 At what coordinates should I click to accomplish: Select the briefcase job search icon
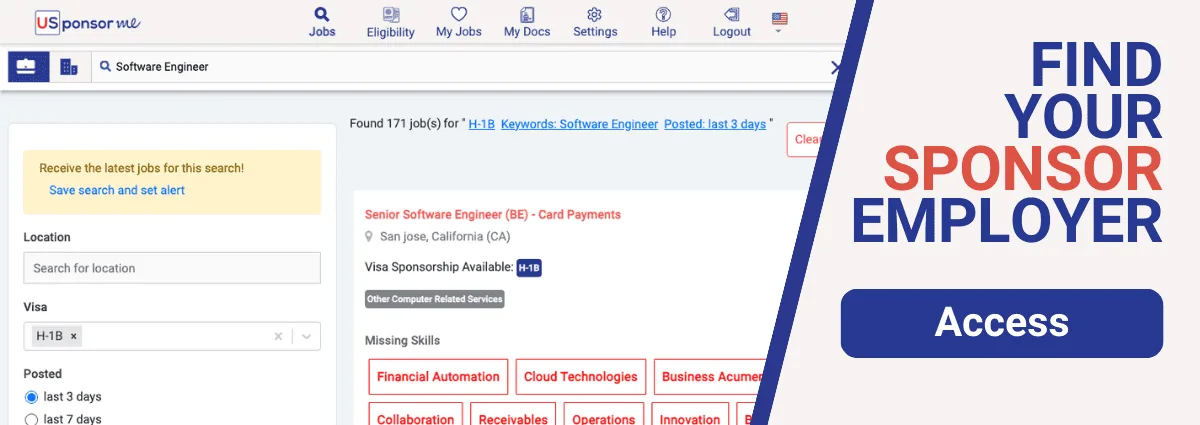tap(27, 67)
